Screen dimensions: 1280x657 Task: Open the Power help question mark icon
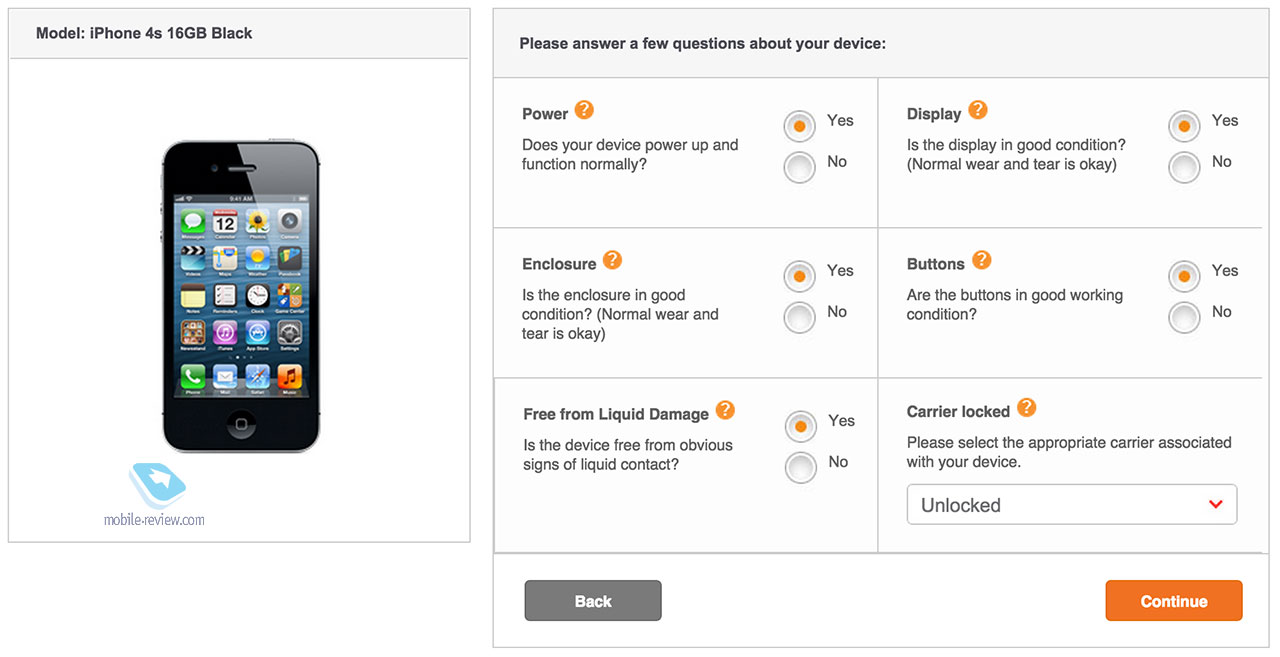coord(584,110)
